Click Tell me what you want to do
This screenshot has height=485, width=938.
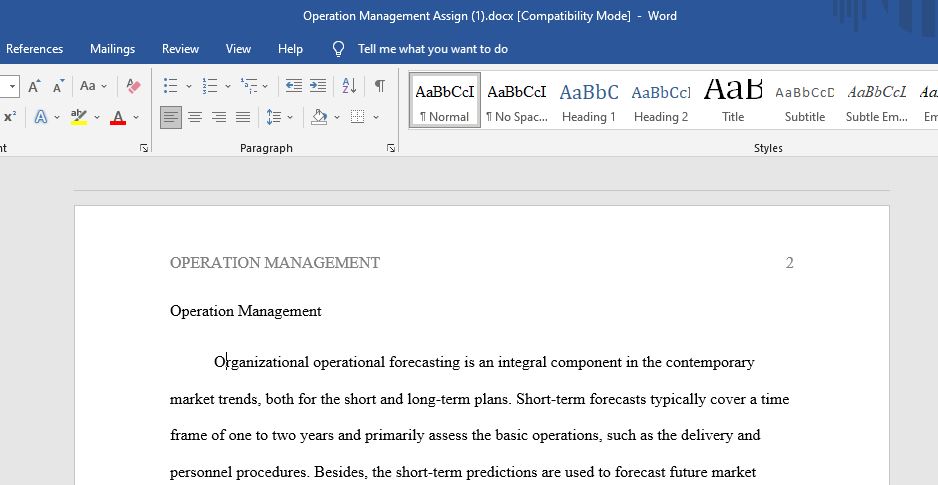click(x=433, y=49)
